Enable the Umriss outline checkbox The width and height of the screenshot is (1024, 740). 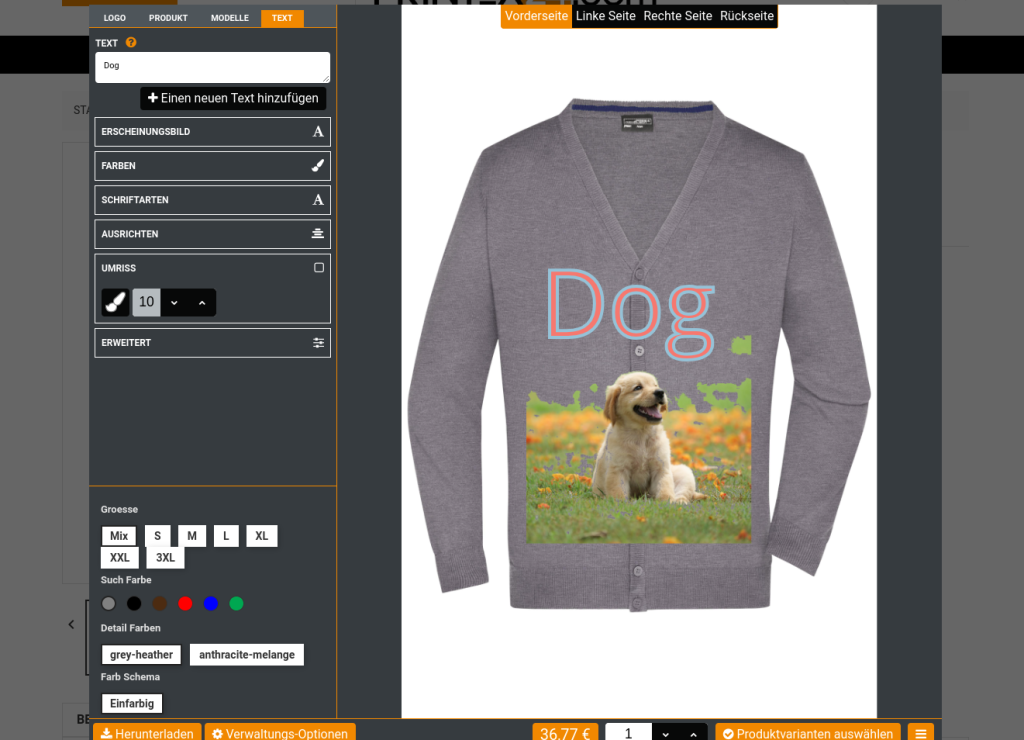pyautogui.click(x=319, y=268)
